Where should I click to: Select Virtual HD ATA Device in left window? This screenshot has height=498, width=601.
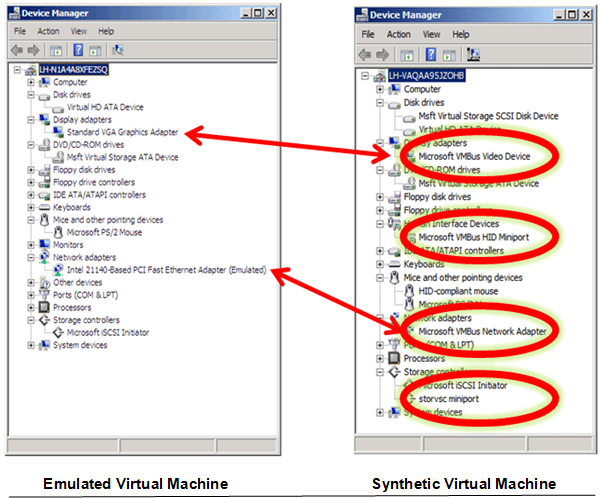point(105,107)
